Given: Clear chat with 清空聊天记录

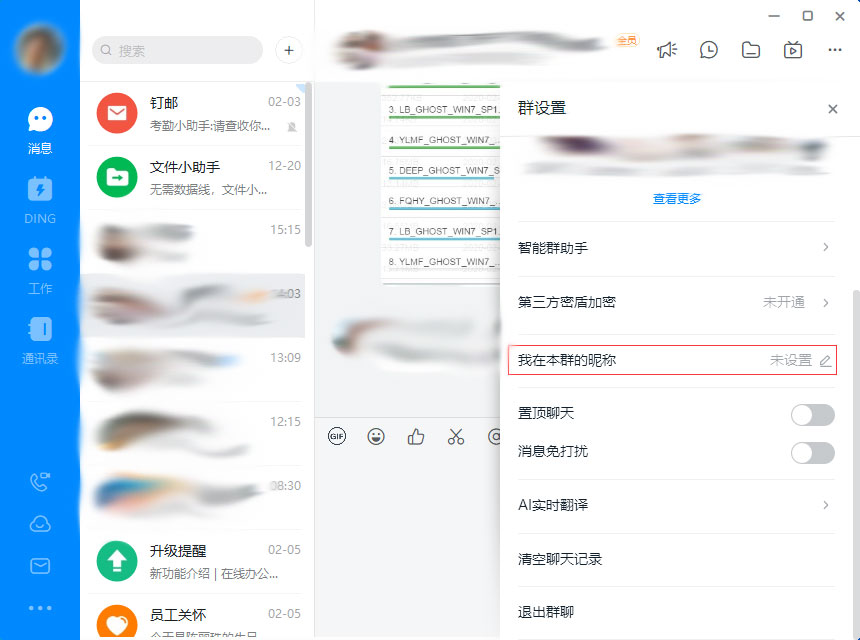Looking at the screenshot, I should (x=672, y=559).
